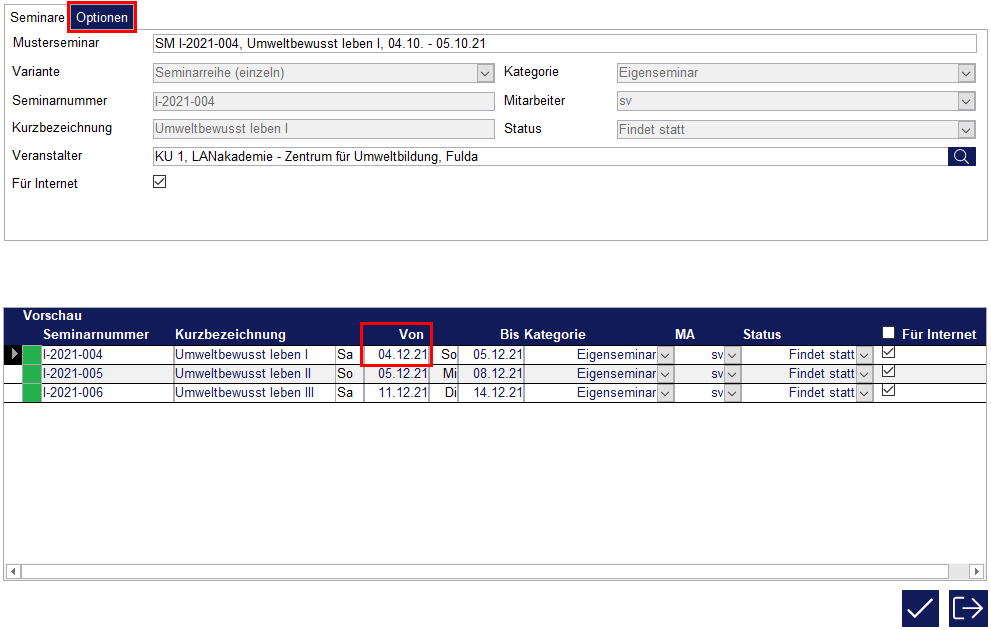This screenshot has height=630, width=991.
Task: Uncheck Für Internet for row I-2021-005
Action: coord(888,372)
